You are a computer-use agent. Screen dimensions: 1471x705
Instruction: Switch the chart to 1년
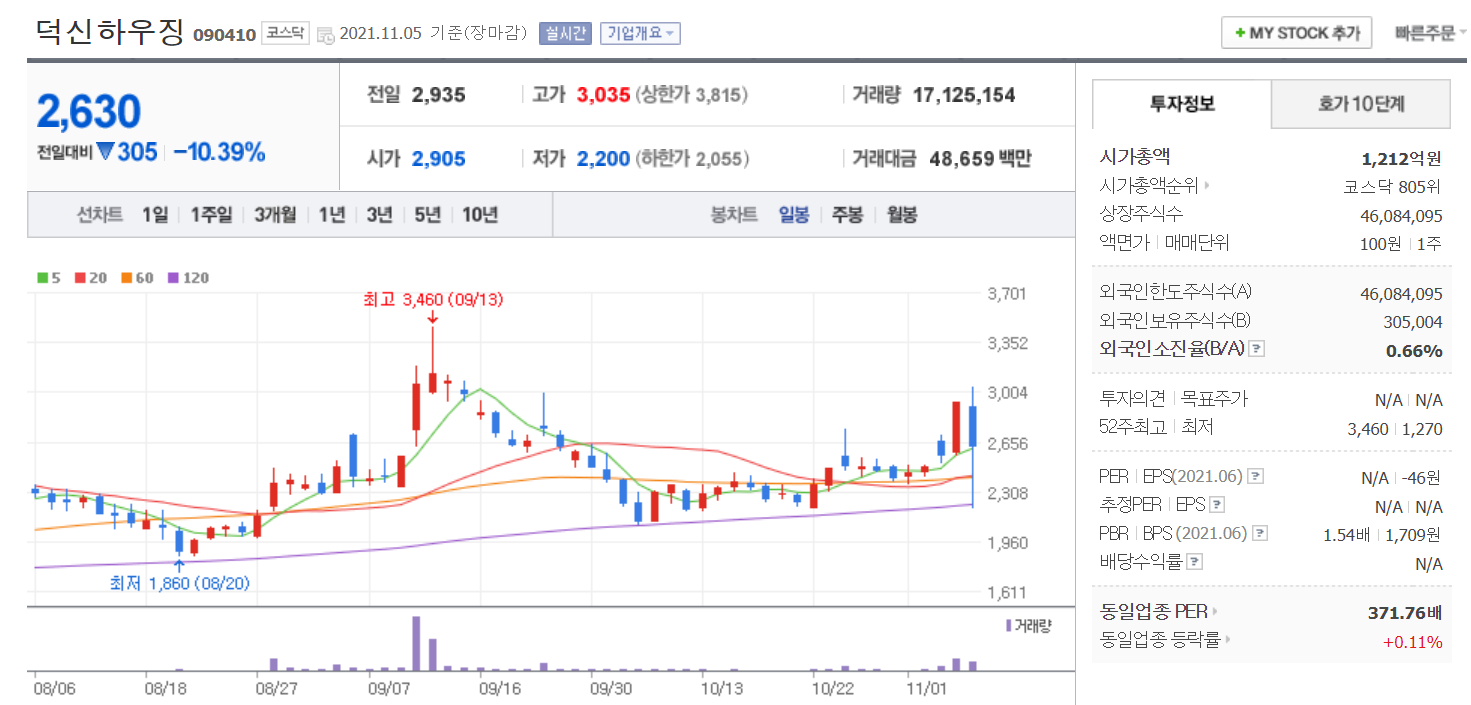(x=332, y=214)
